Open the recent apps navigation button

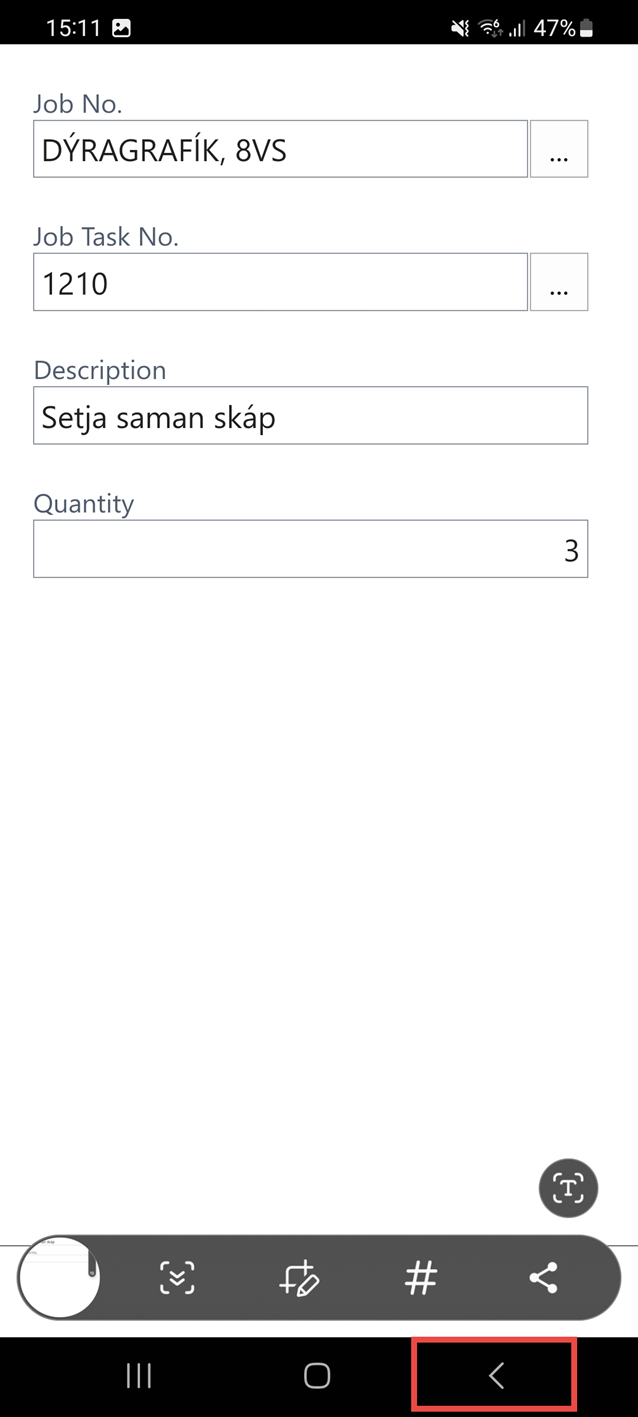pos(139,1376)
